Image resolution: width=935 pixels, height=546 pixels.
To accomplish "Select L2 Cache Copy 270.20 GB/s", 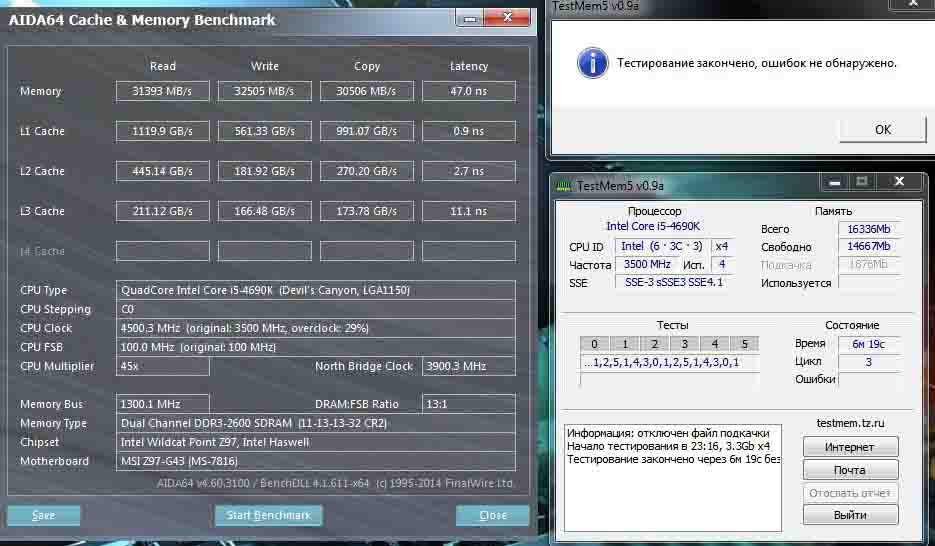I will (x=366, y=171).
